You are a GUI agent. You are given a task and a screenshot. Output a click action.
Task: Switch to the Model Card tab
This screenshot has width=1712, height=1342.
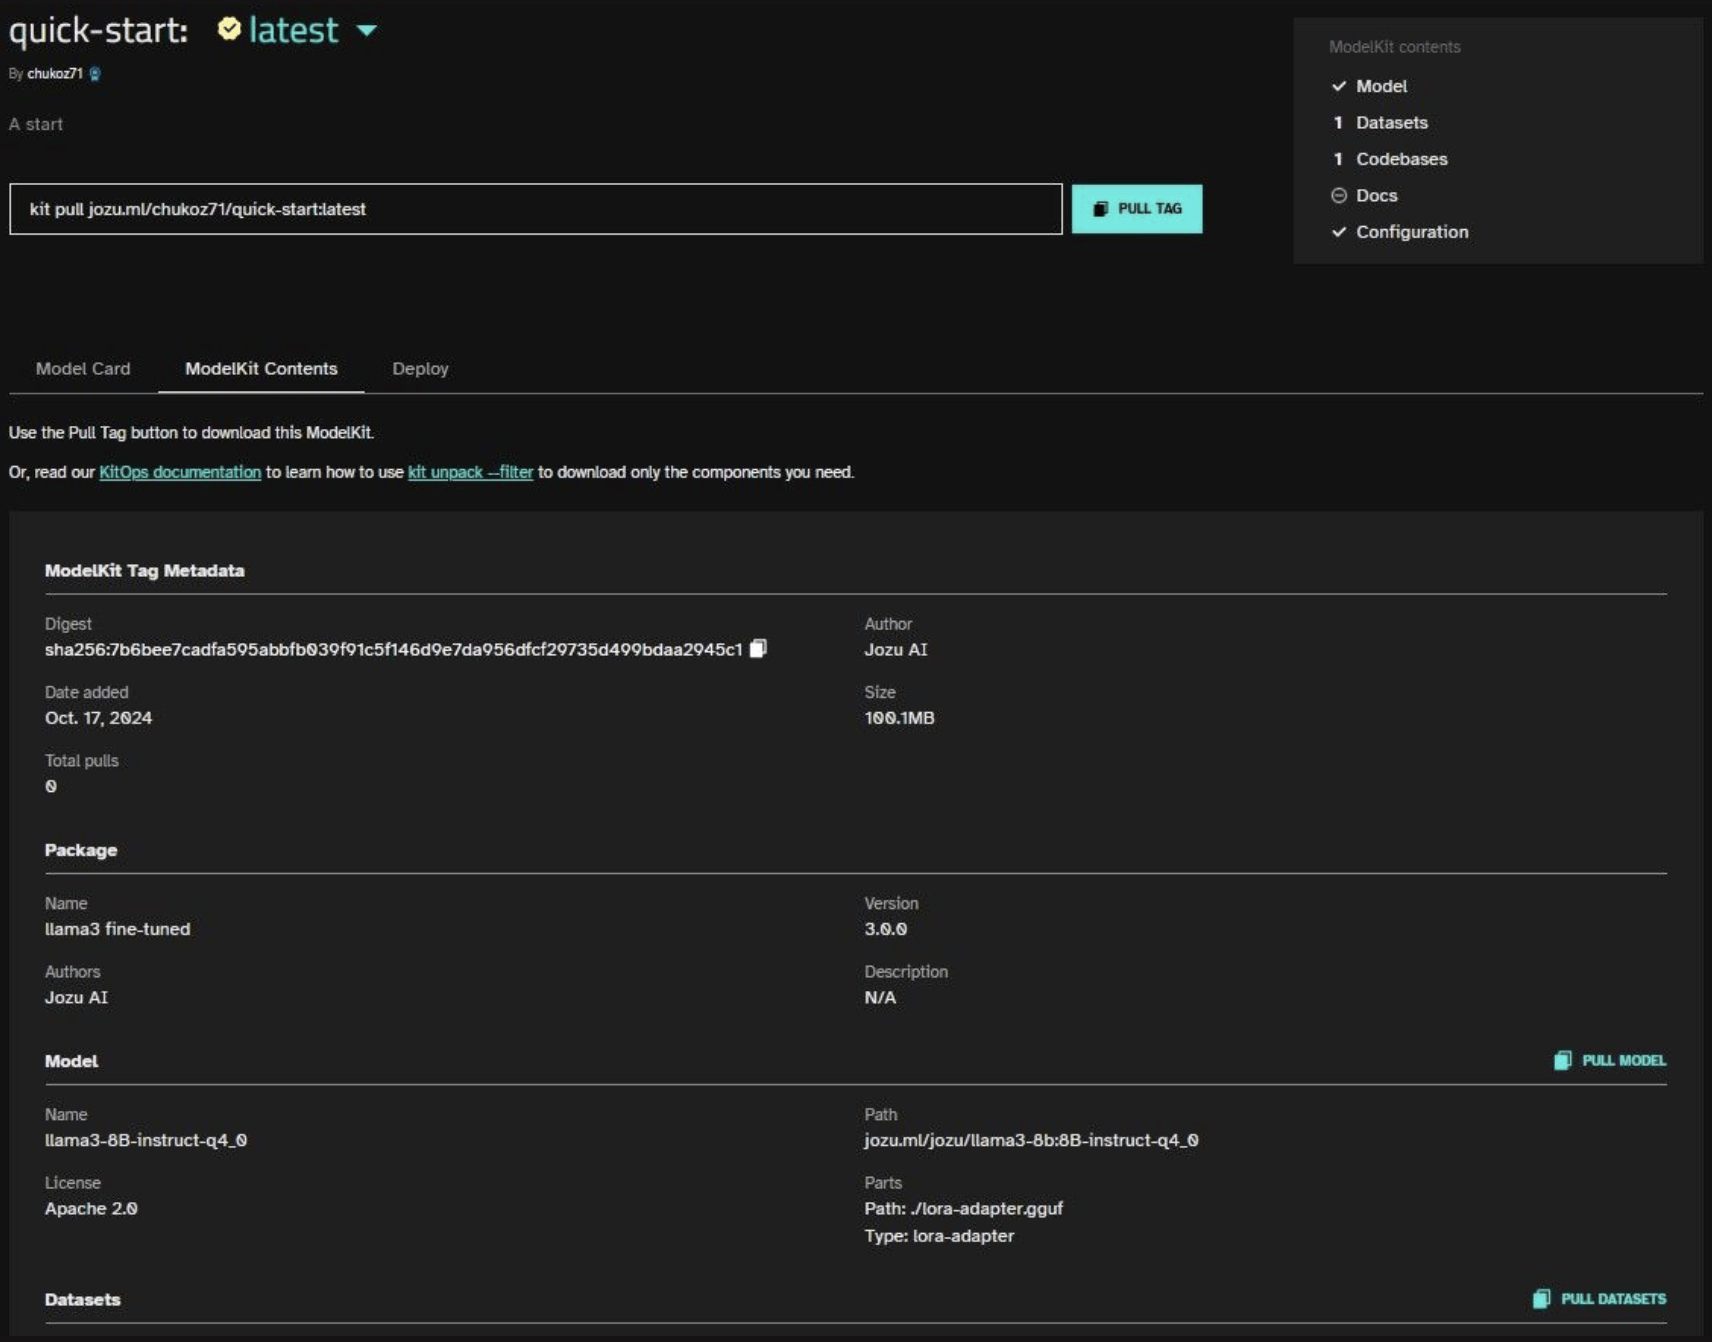click(83, 368)
